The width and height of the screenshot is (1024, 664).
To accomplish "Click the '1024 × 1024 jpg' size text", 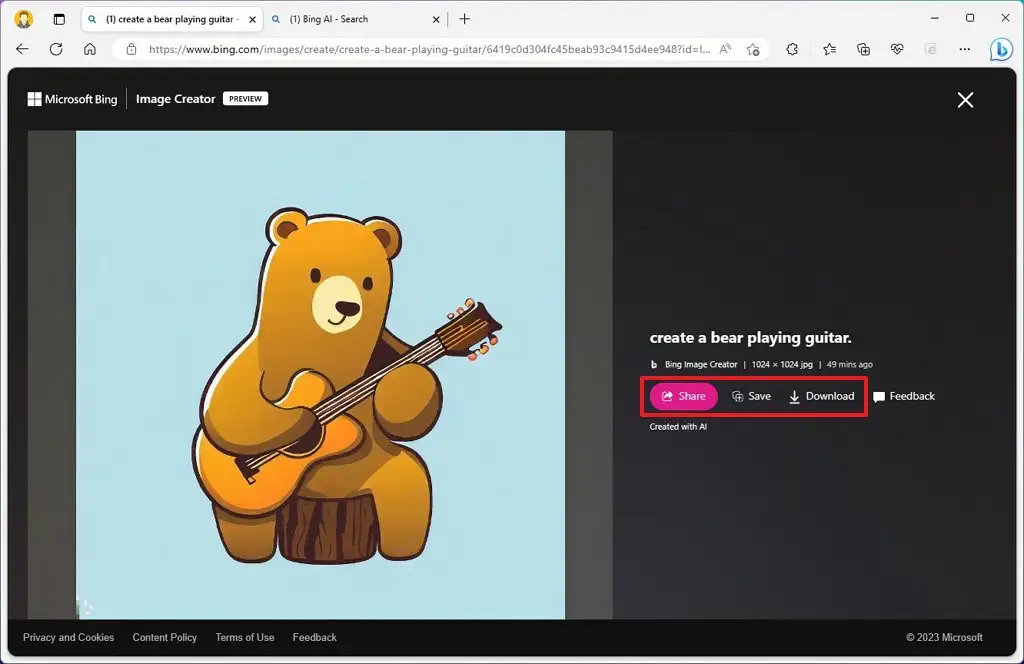I will click(782, 364).
